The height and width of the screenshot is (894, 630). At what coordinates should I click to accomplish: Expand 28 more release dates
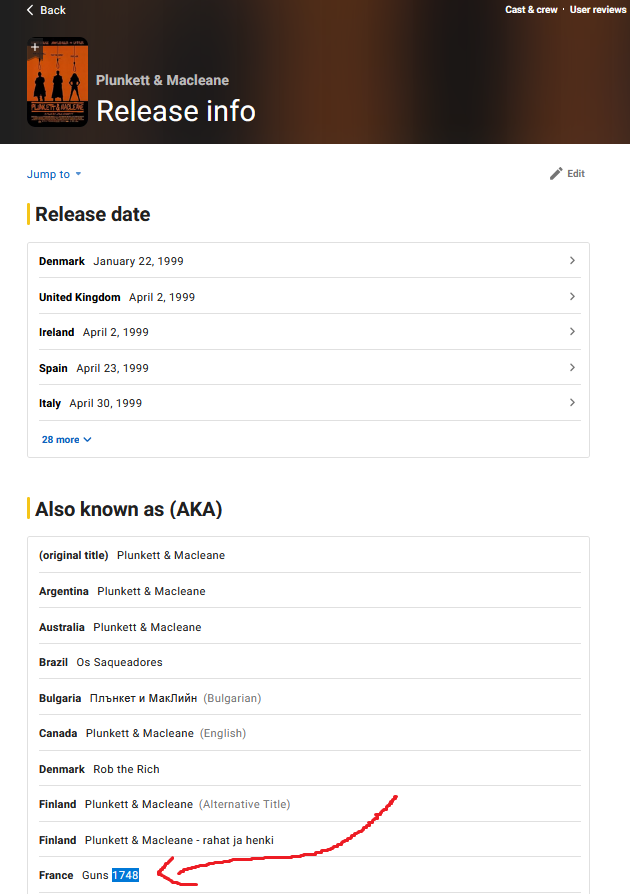(66, 440)
